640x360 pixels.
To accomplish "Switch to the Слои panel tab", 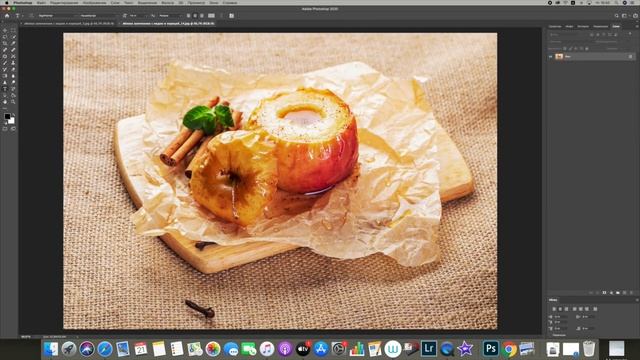I will point(616,27).
